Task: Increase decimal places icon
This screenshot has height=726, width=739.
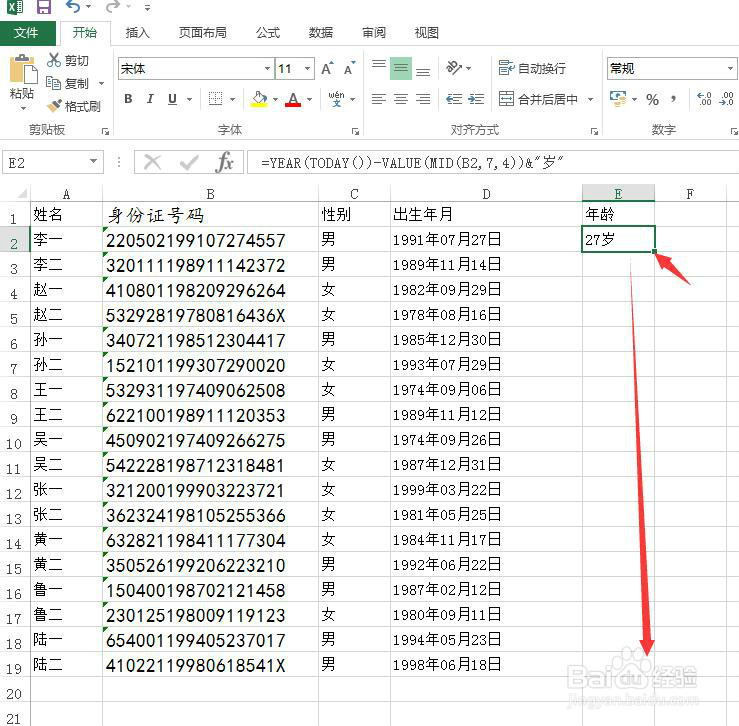Action: click(x=704, y=99)
